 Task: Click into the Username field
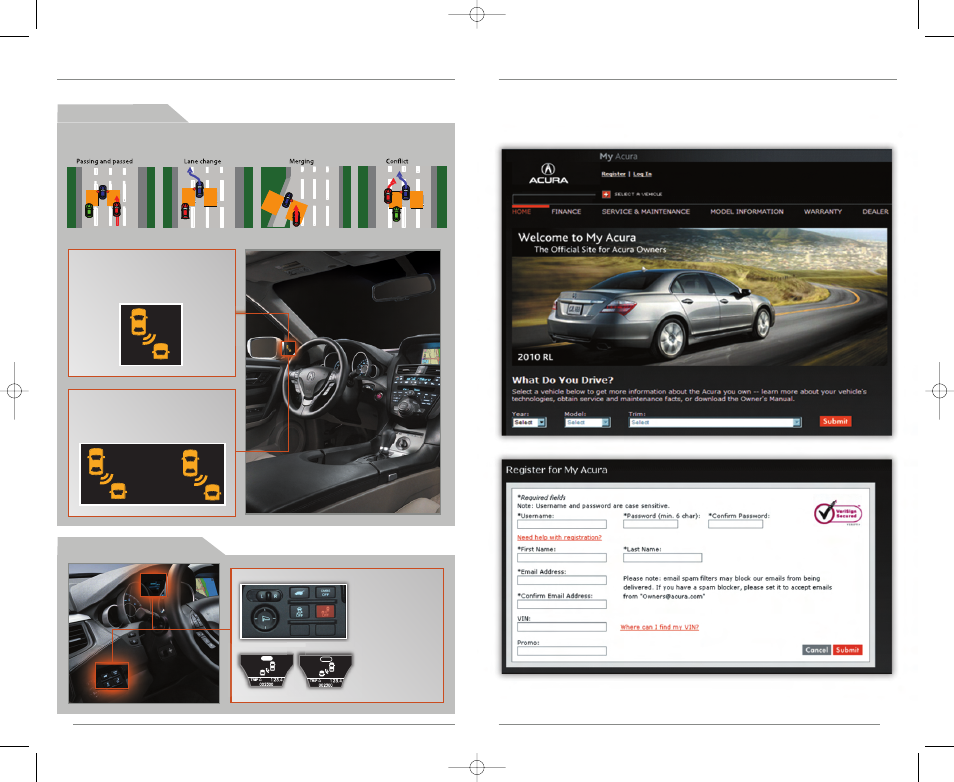pos(562,524)
